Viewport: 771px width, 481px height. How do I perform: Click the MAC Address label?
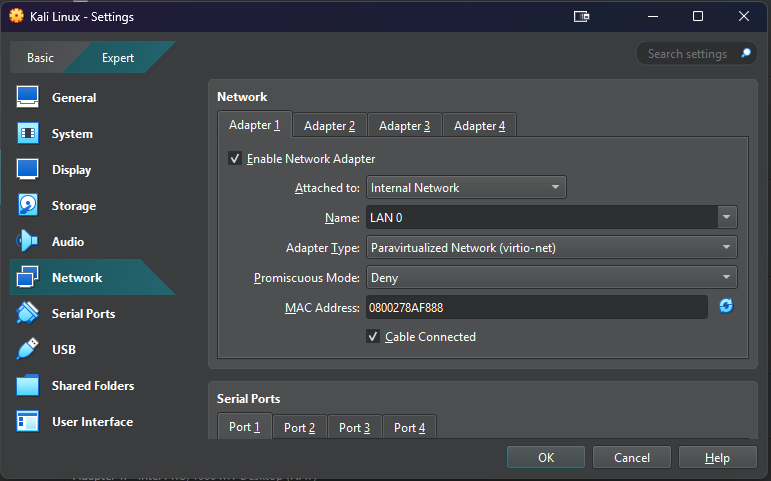(x=323, y=307)
